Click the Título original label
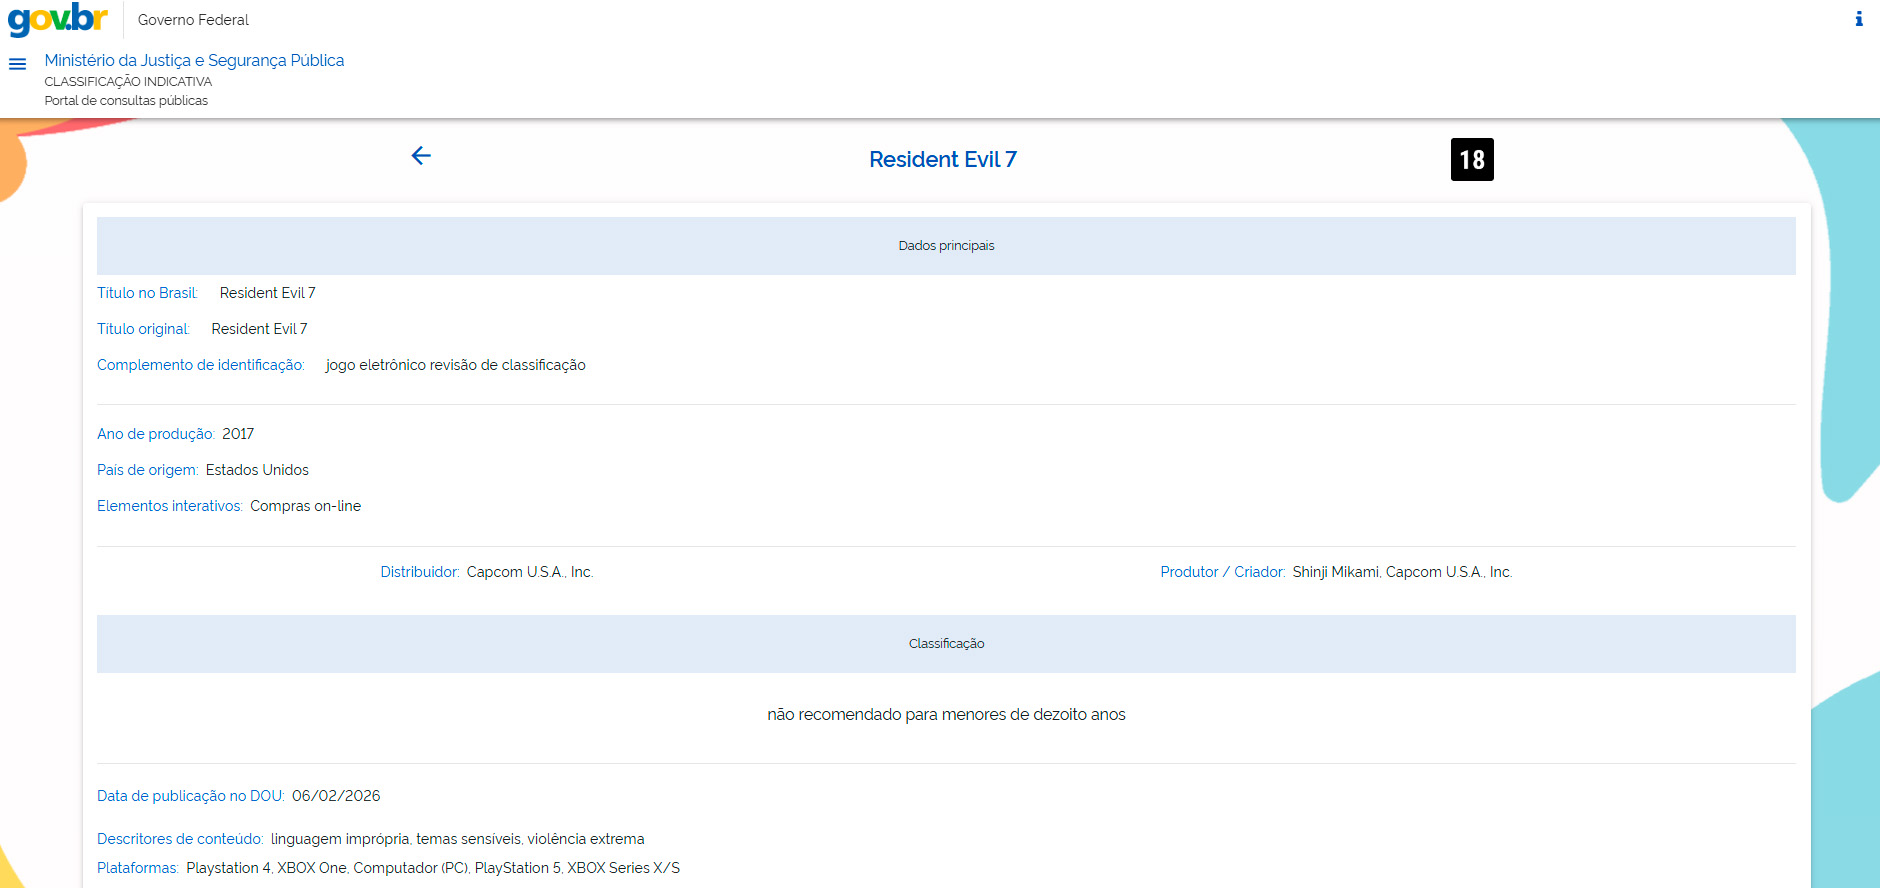Viewport: 1880px width, 888px height. (143, 329)
